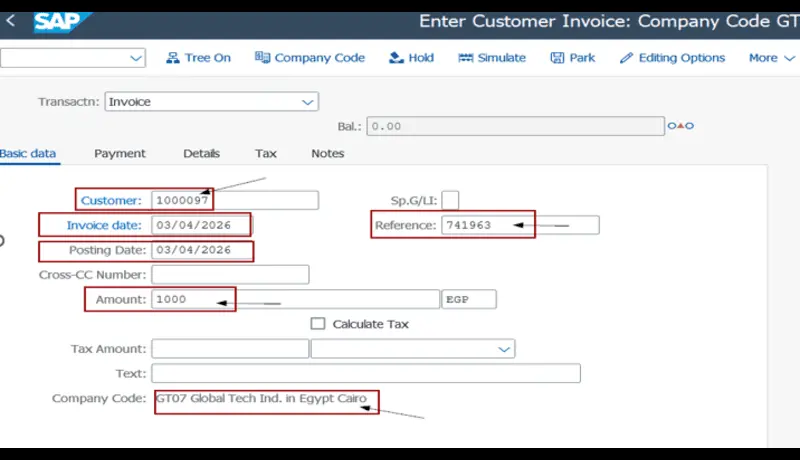Open Editing Options

coord(672,58)
